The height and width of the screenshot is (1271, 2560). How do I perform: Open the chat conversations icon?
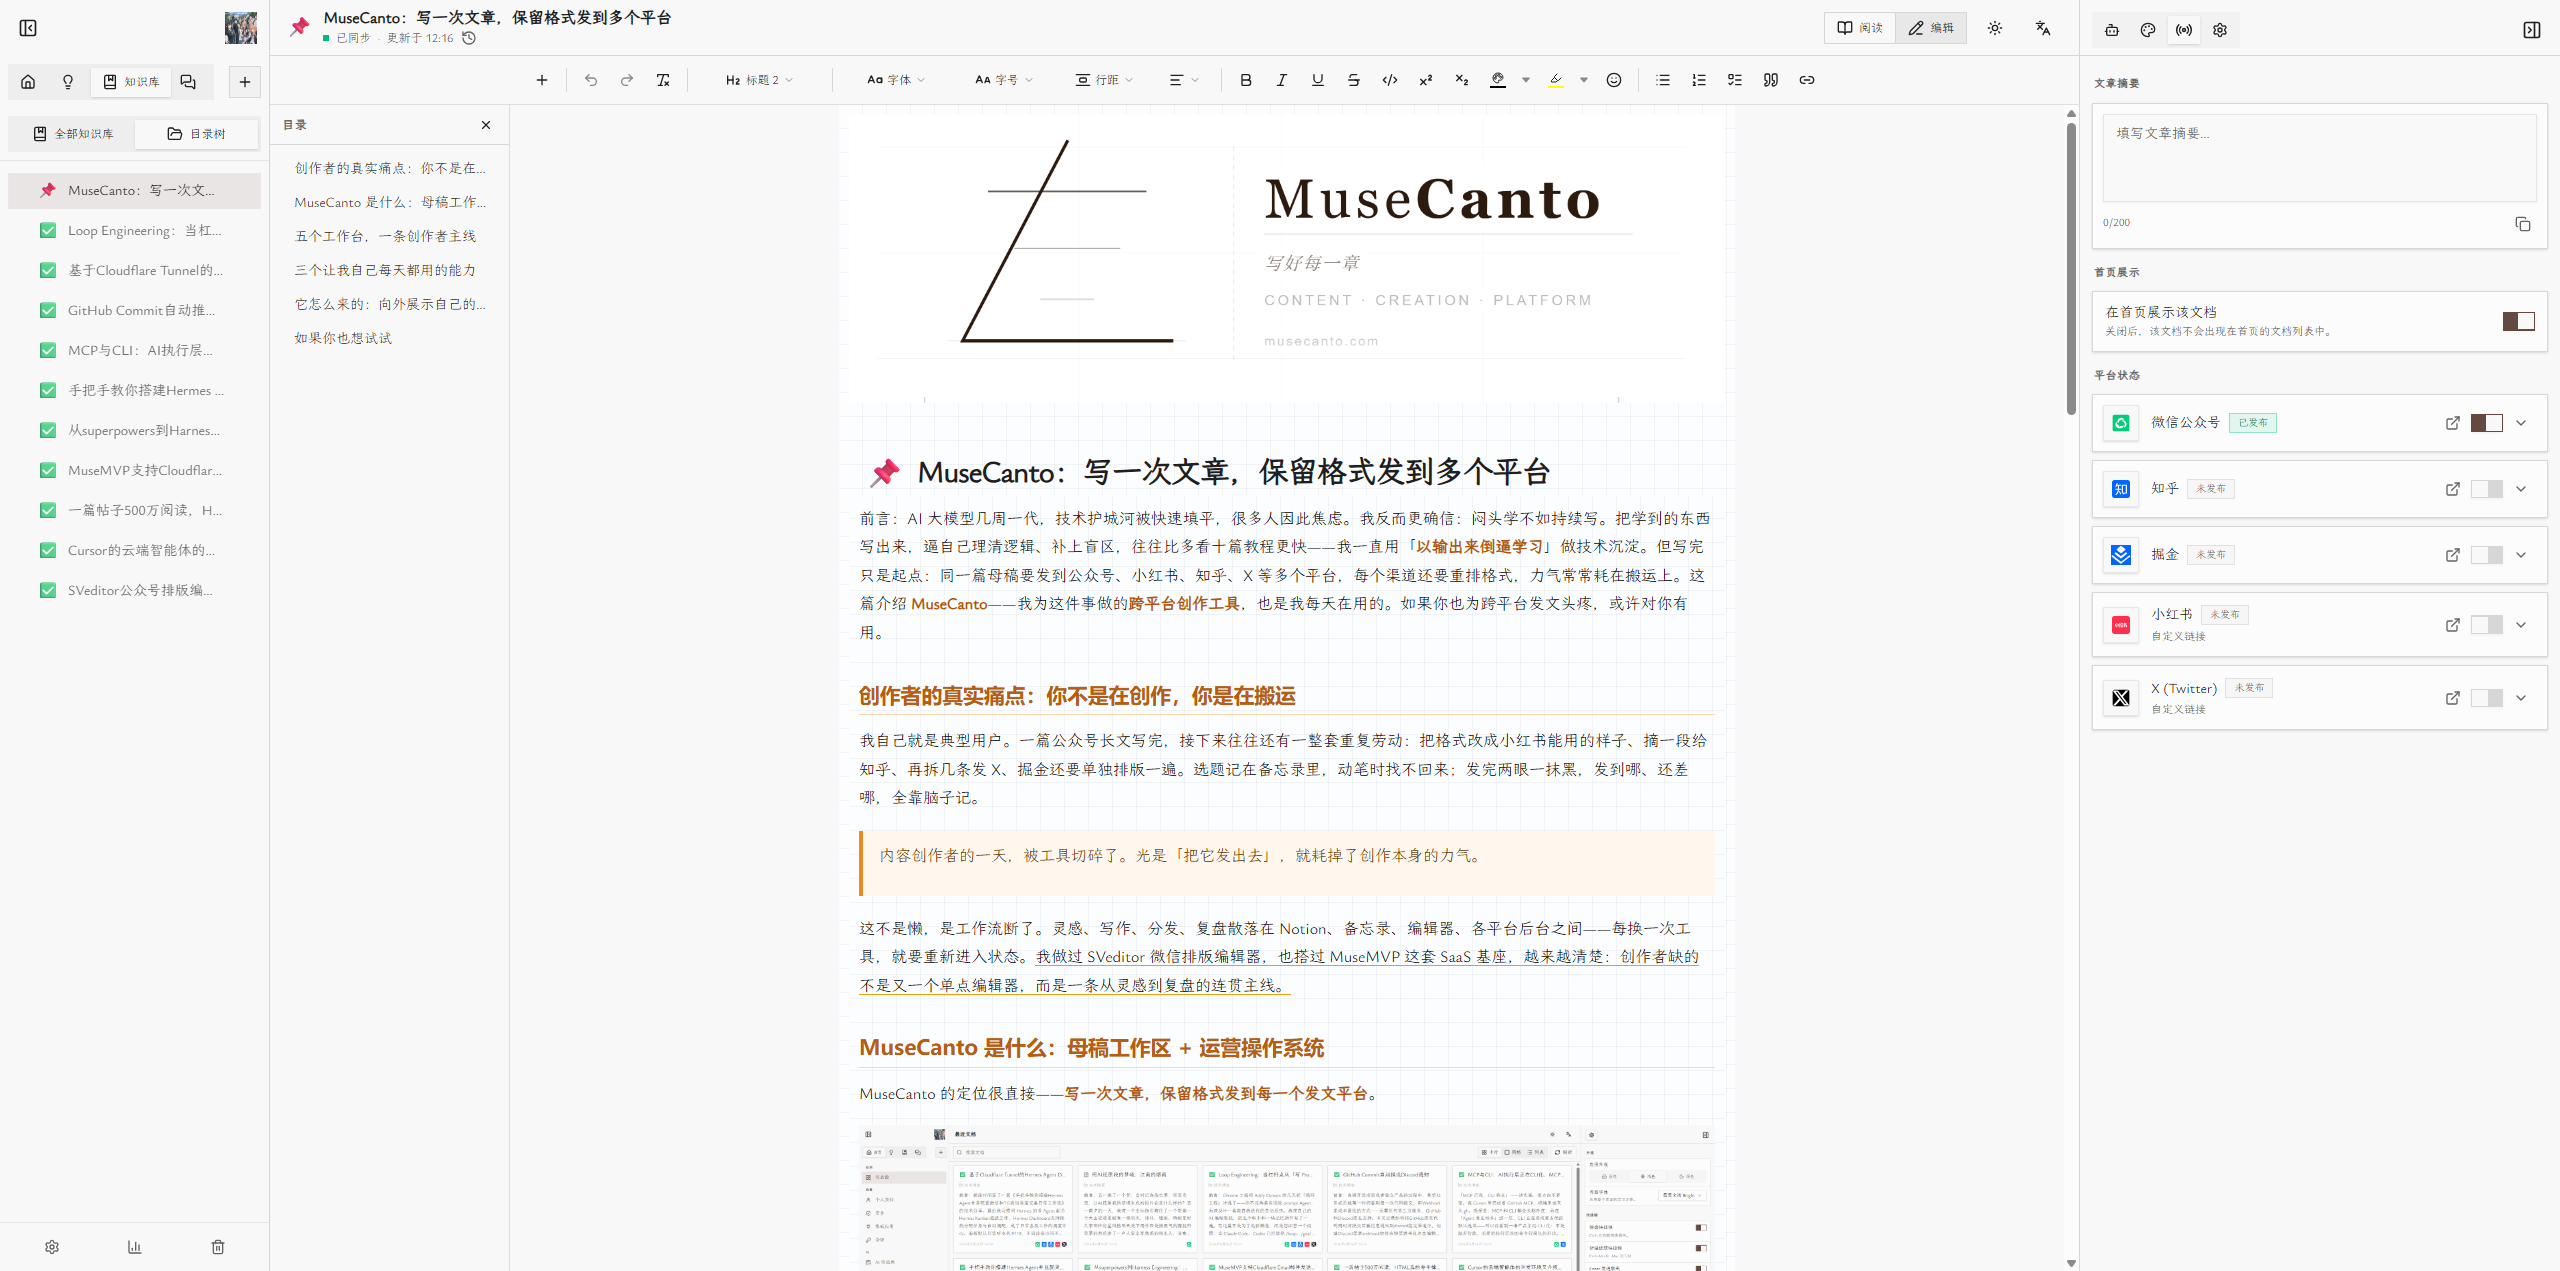[188, 82]
